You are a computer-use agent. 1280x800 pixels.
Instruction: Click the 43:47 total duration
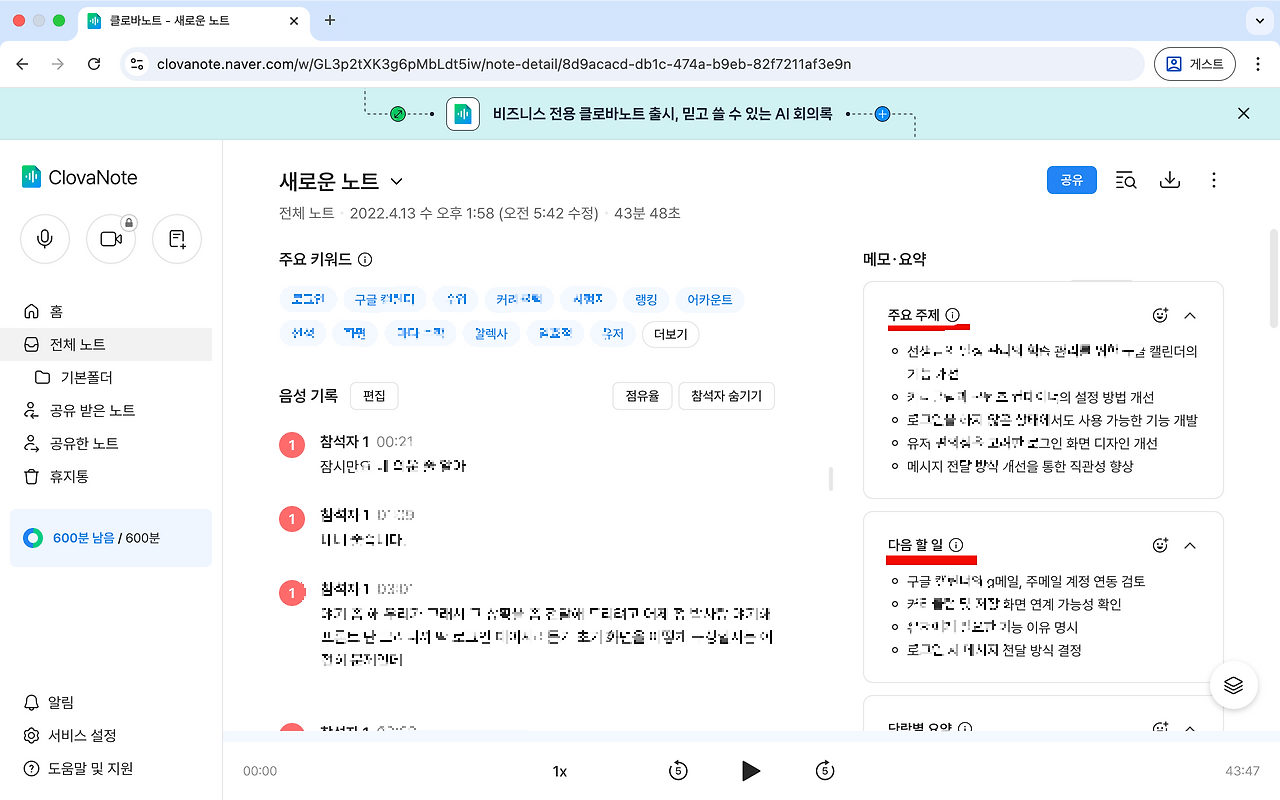(1242, 771)
